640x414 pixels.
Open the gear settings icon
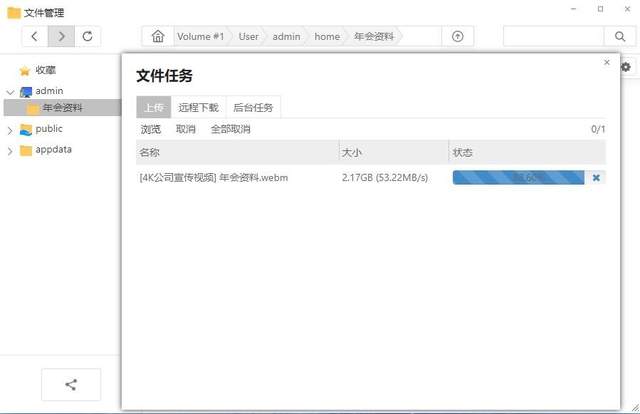pyautogui.click(x=626, y=67)
